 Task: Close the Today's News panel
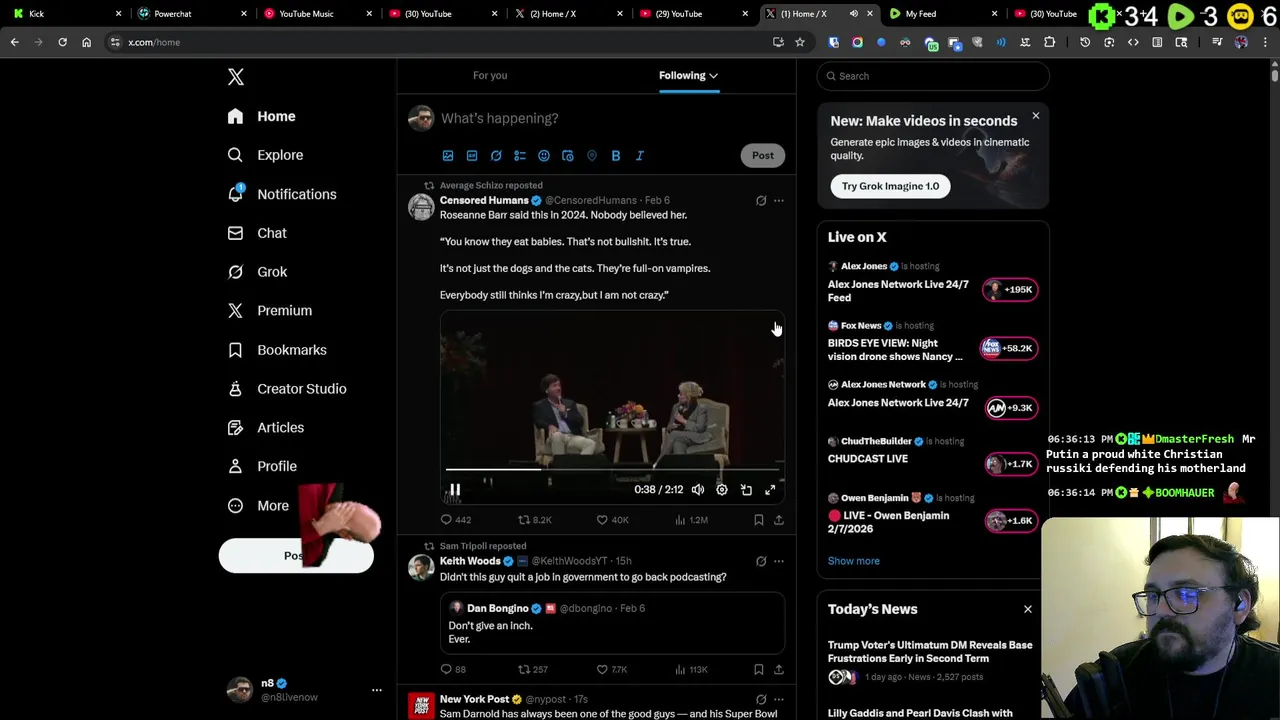pos(1027,609)
